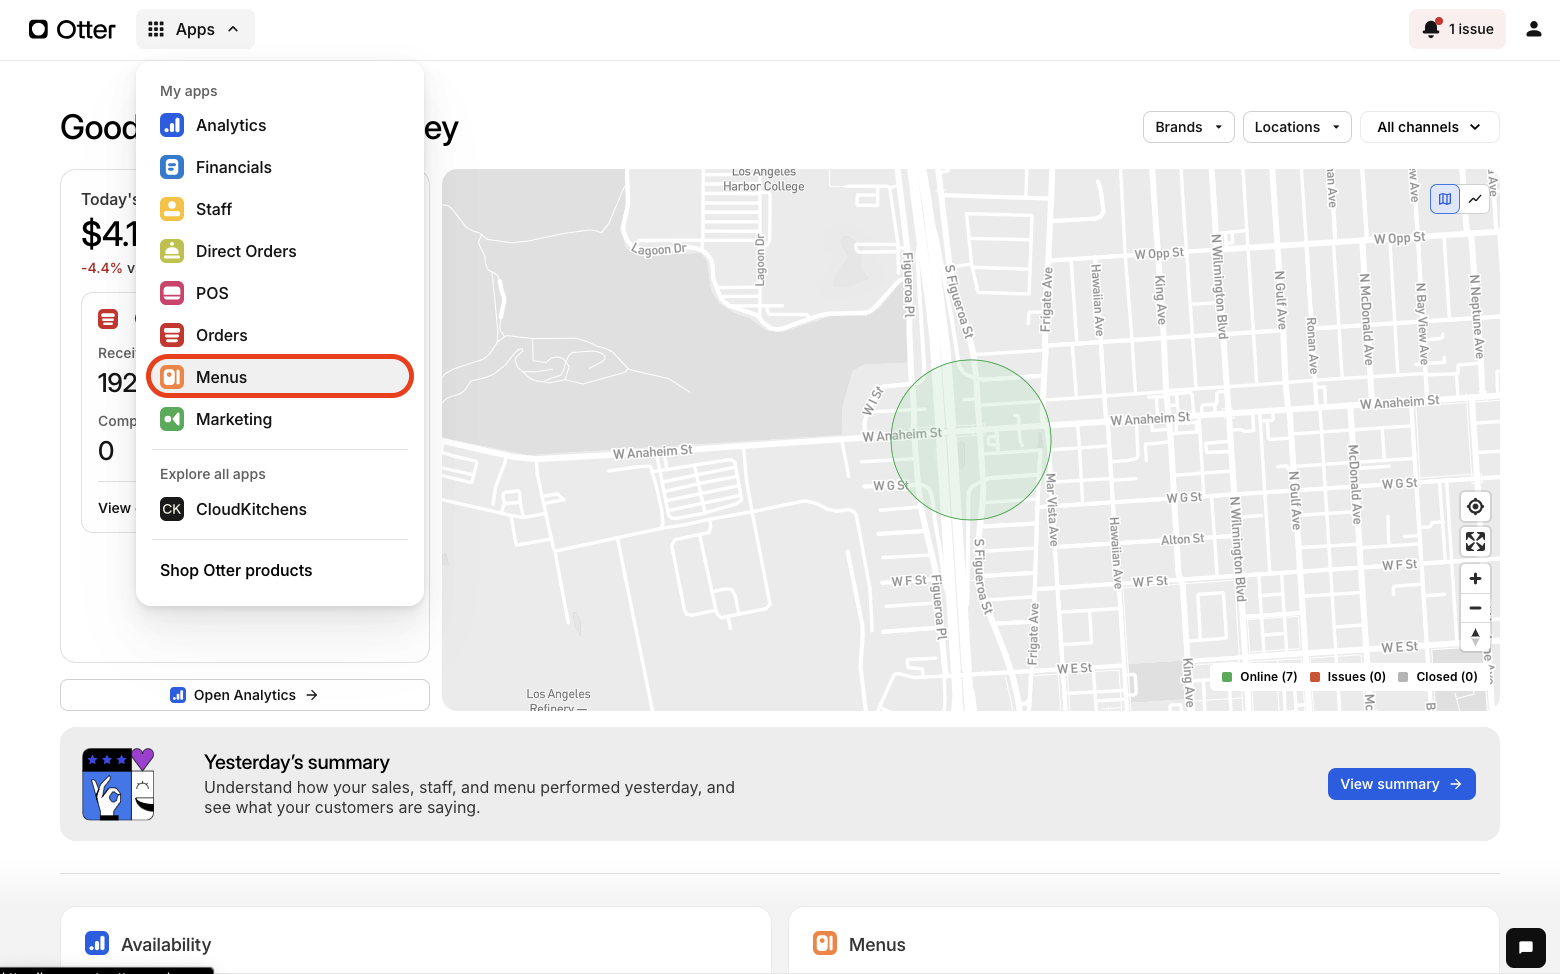This screenshot has height=974, width=1560.
Task: Select Analytics menu entry text
Action: [x=231, y=125]
